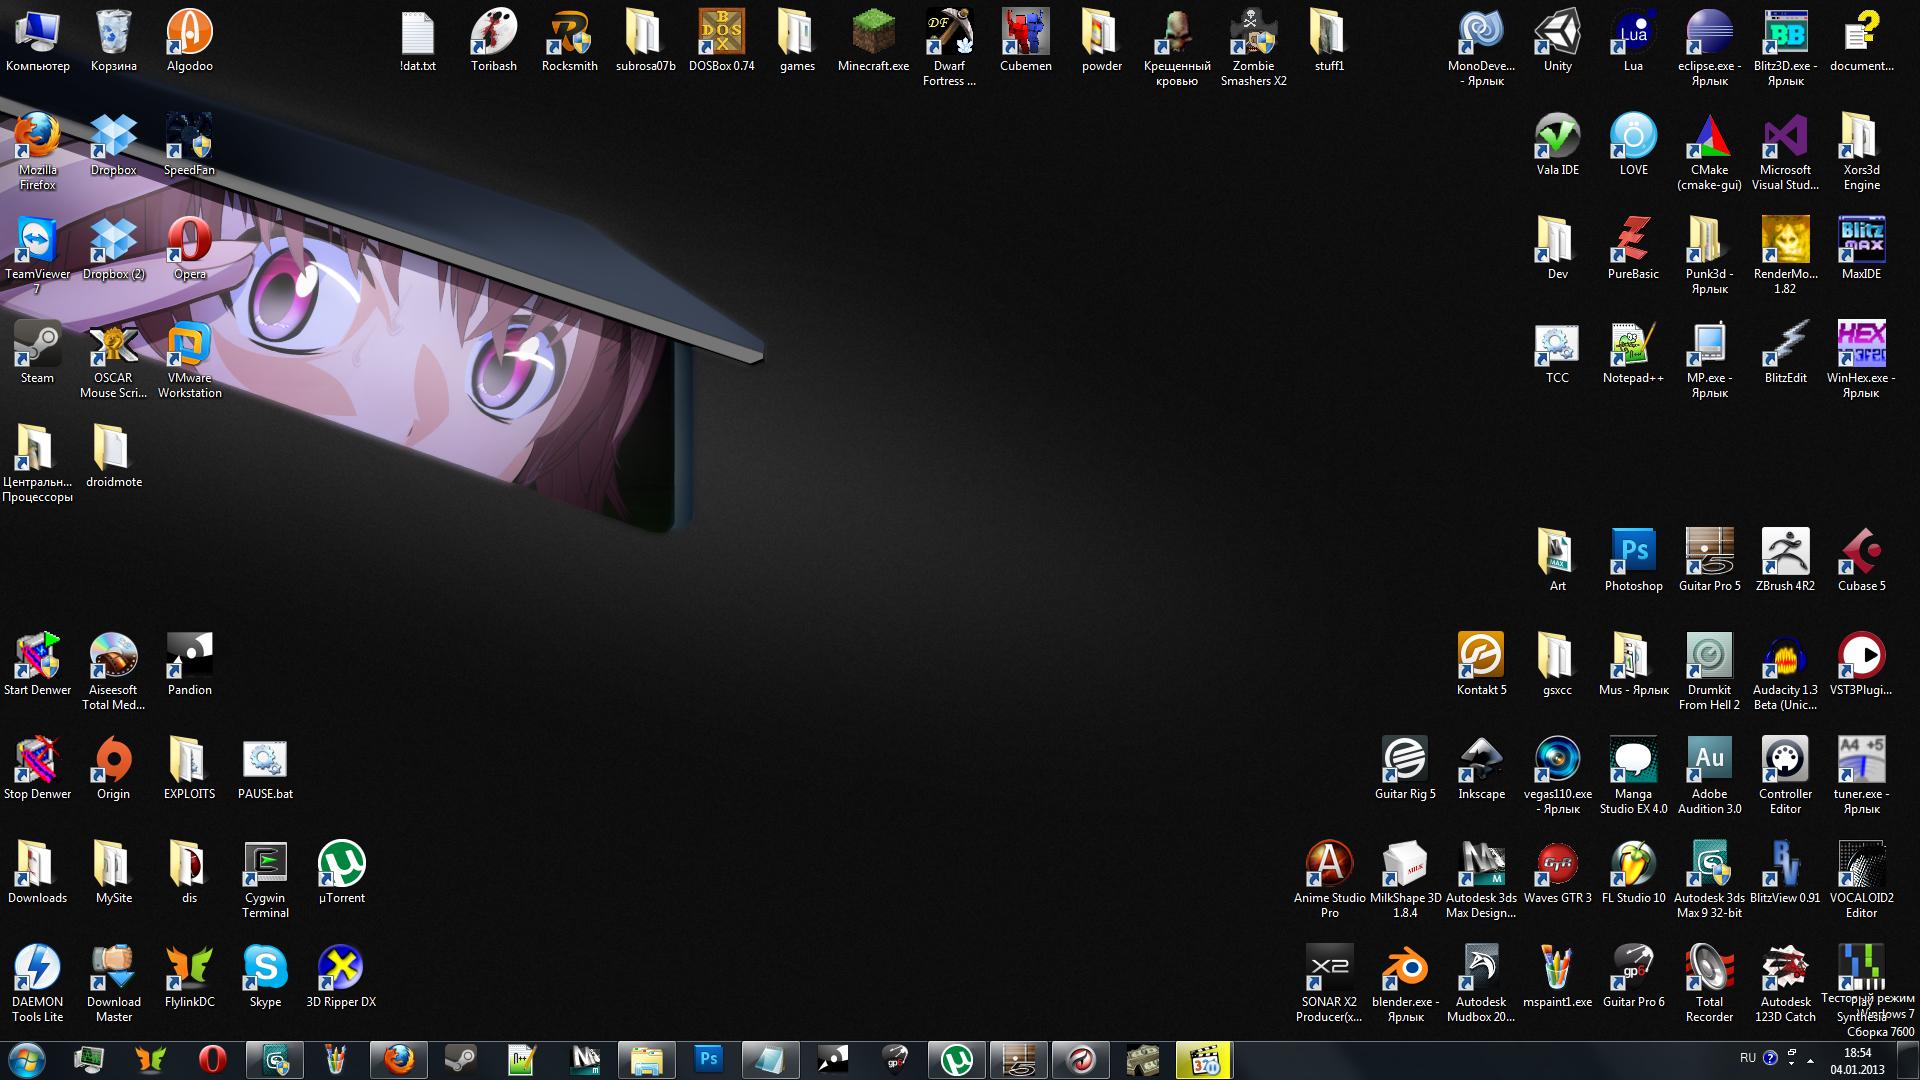Launch Minecraft.exe from the desktop
The height and width of the screenshot is (1080, 1920).
point(873,37)
